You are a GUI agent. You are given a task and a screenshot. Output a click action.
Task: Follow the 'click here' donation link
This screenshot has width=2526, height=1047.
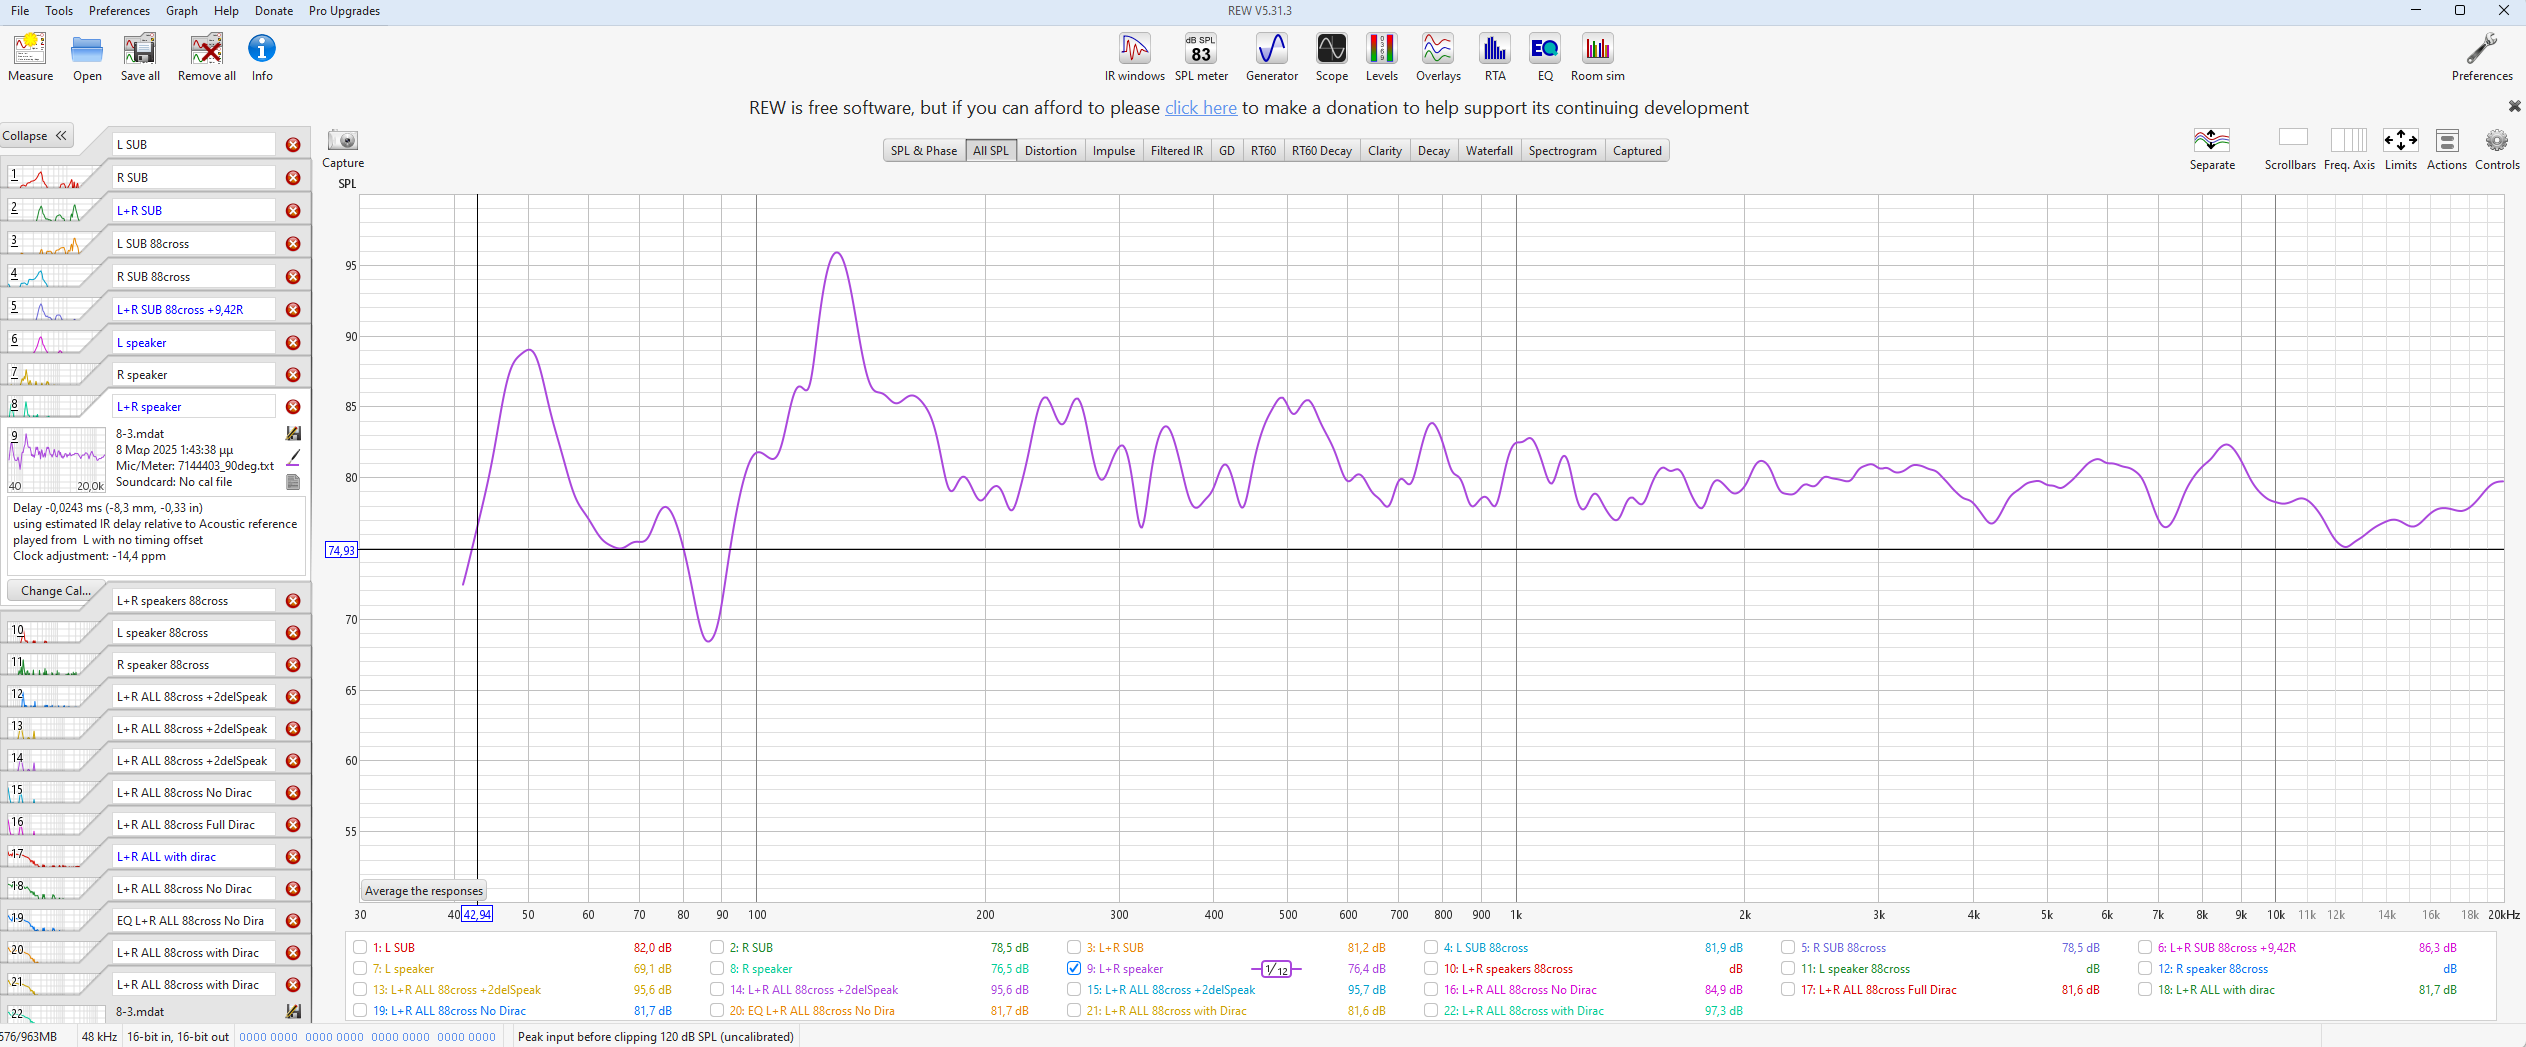point(1200,108)
